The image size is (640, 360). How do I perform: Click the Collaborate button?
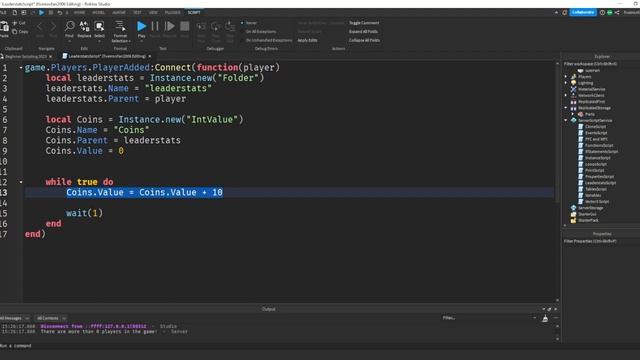[x=583, y=13]
